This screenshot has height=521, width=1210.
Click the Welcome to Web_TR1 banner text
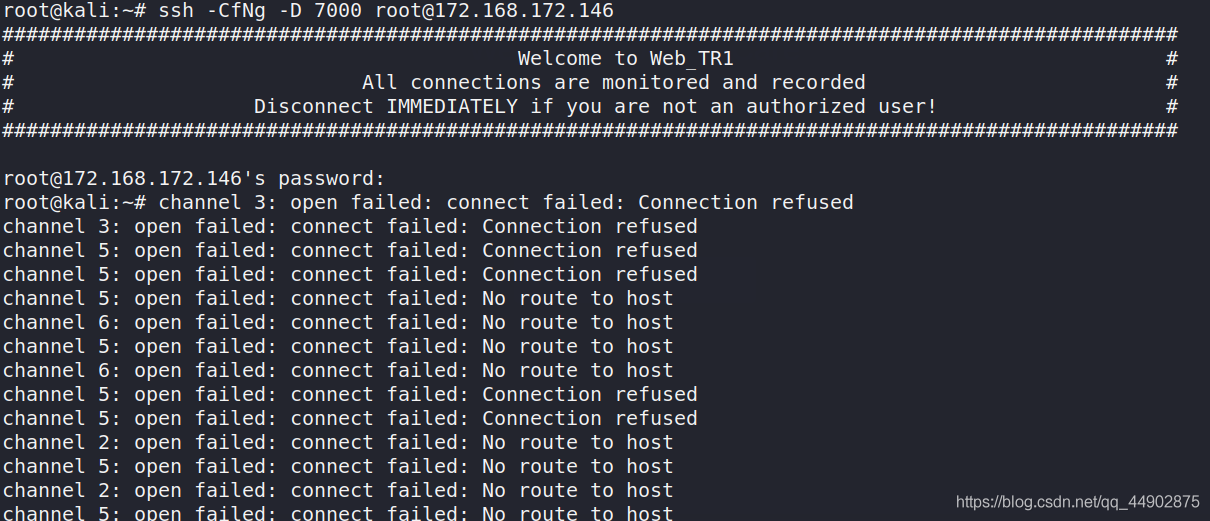[x=625, y=59]
